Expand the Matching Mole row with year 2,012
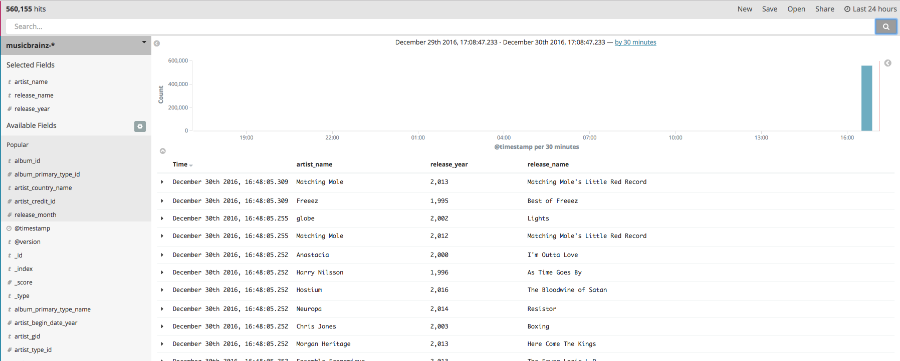The image size is (900, 361). coord(162,236)
